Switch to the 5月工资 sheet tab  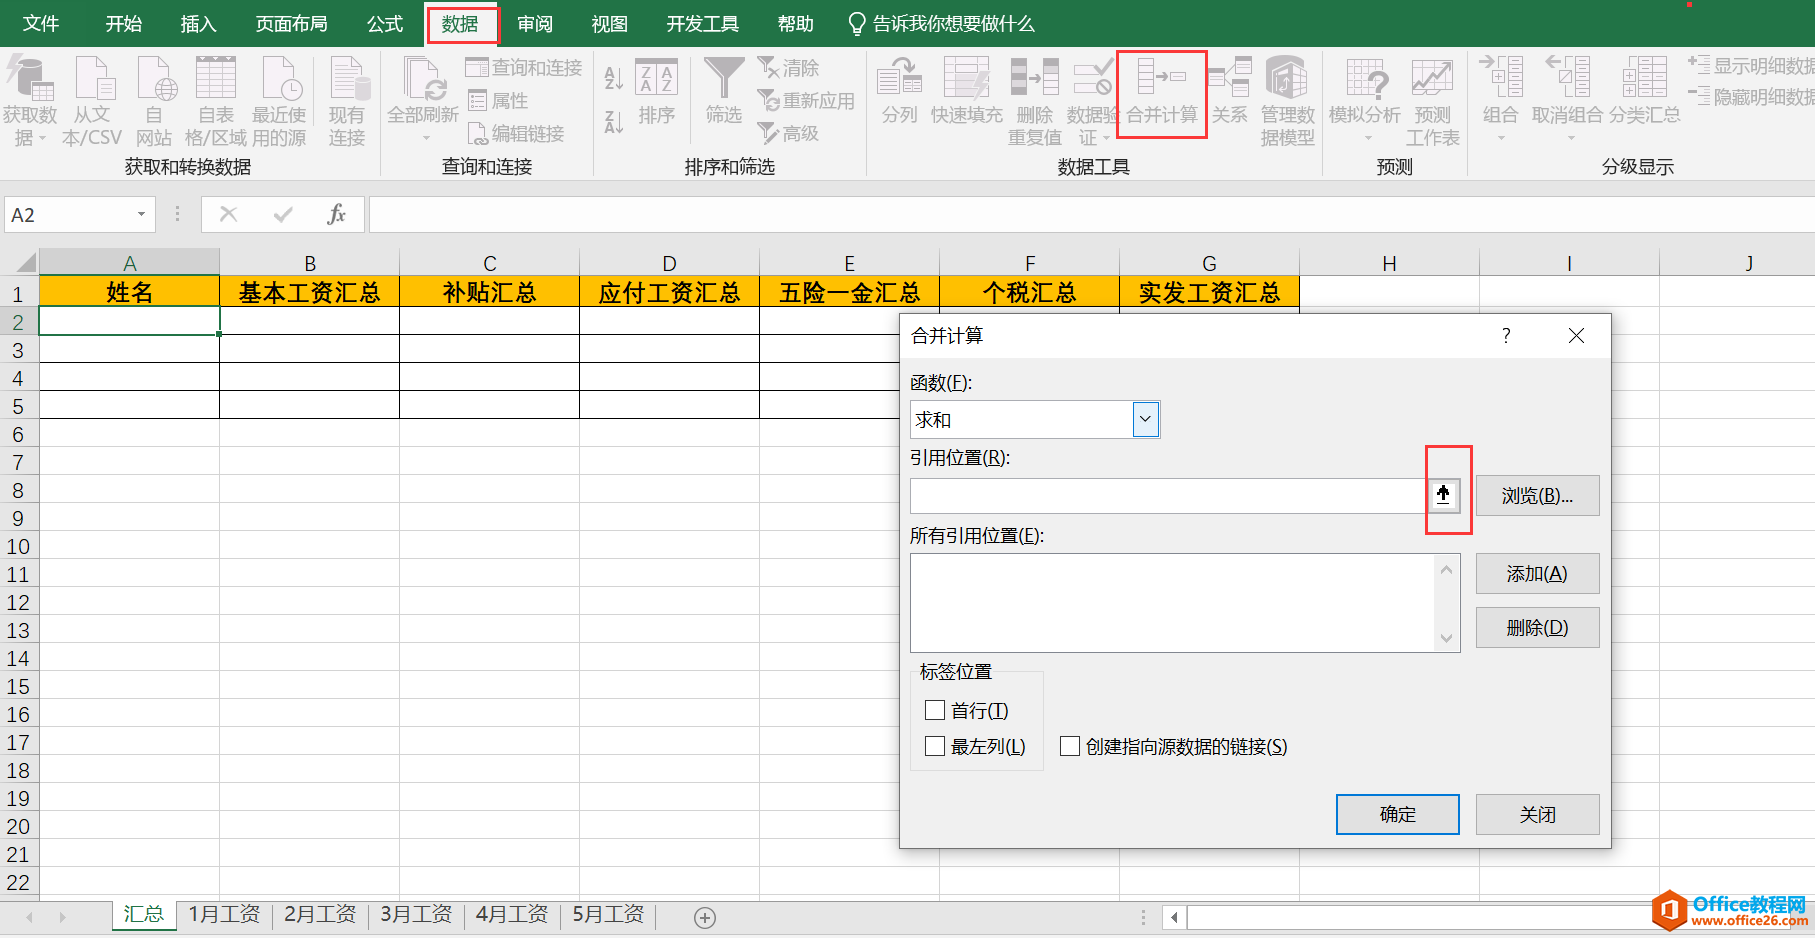tap(608, 914)
